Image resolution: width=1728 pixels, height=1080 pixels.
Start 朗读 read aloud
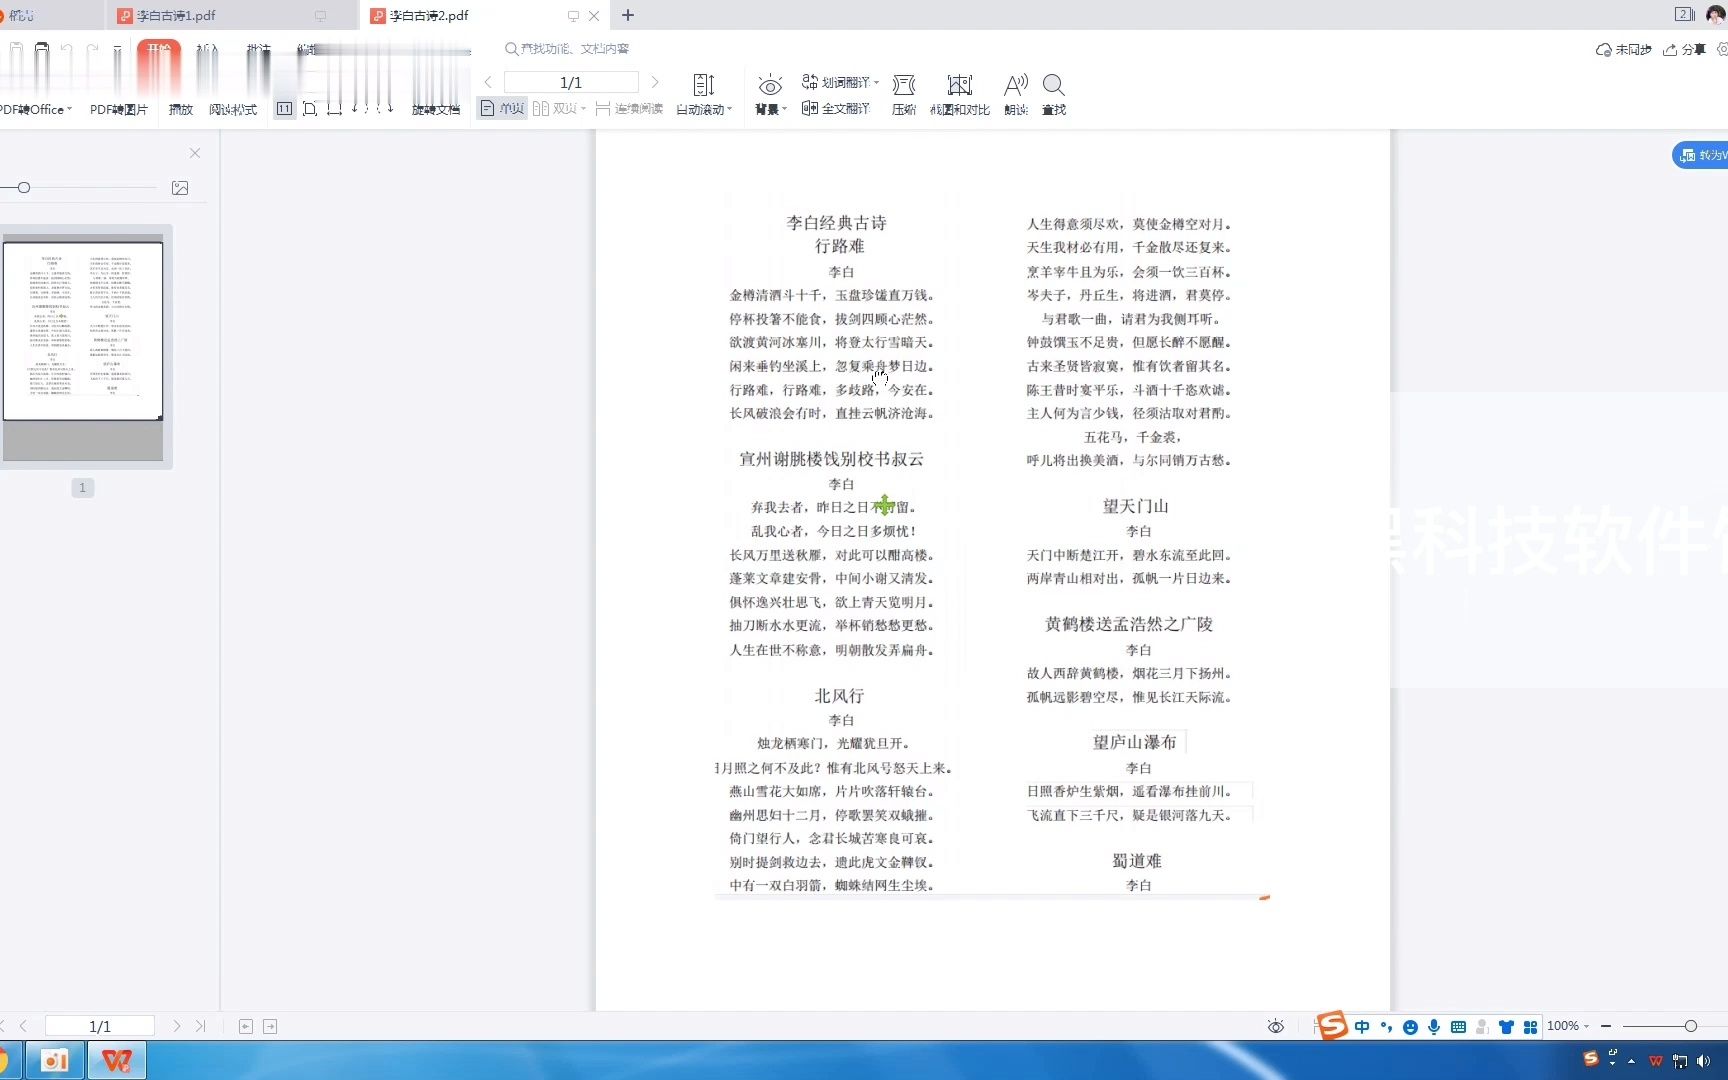click(x=1016, y=96)
